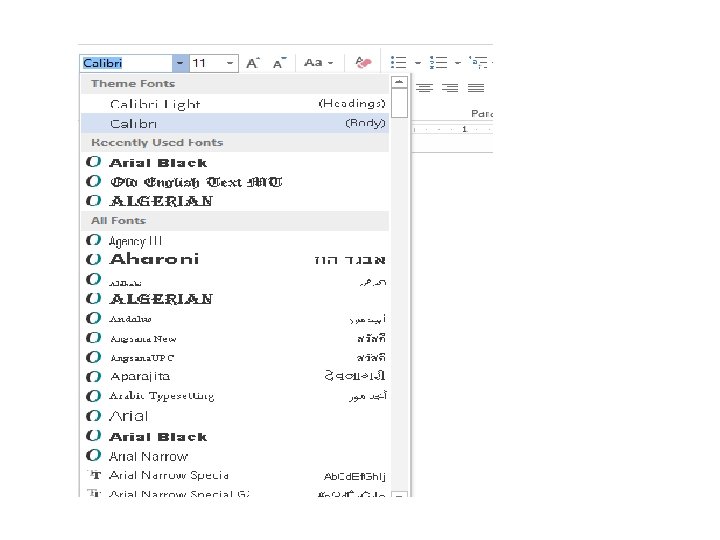Screen dimensions: 720x540
Task: Align paragraph text right
Action: pos(450,88)
